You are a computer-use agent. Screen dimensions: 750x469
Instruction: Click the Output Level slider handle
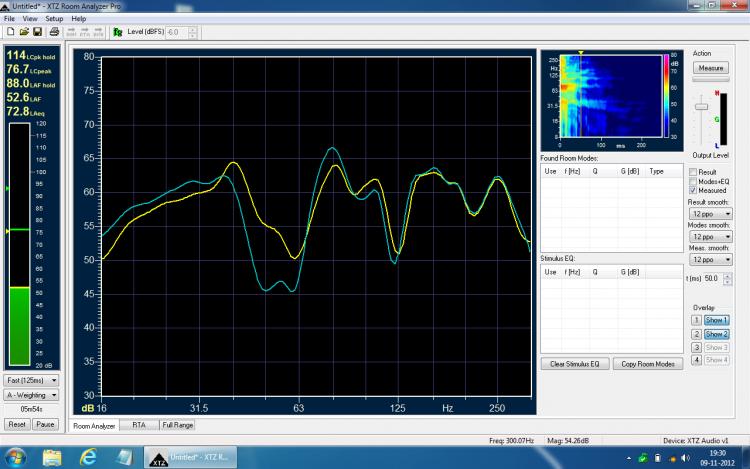pos(701,107)
